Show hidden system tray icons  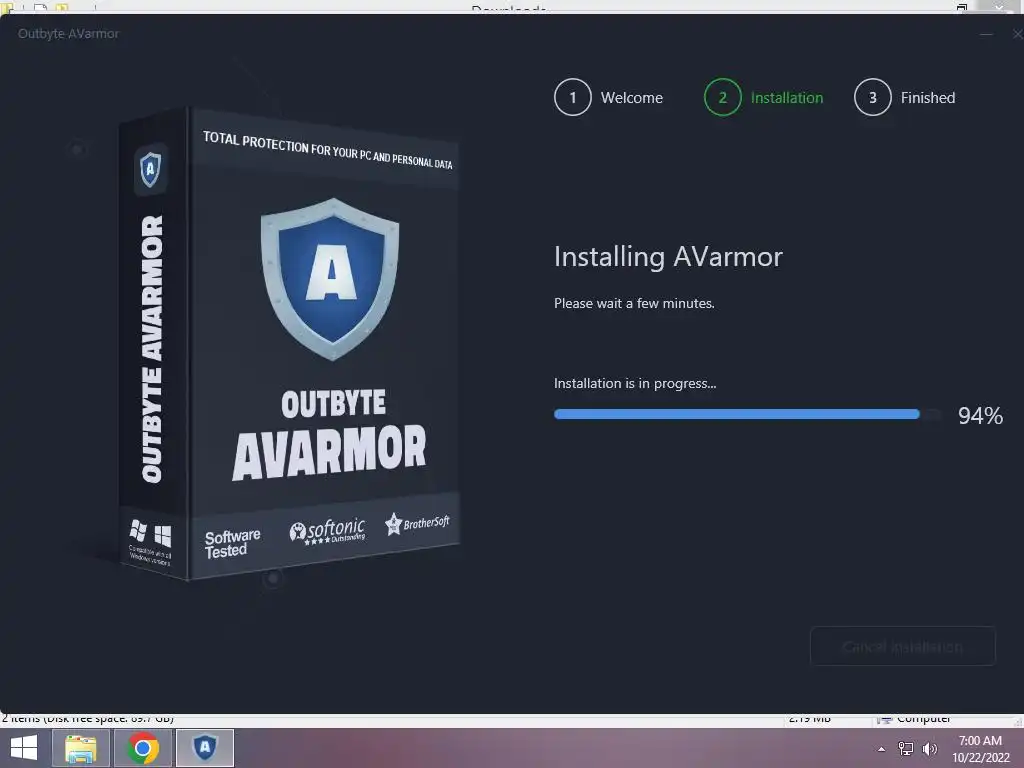882,749
